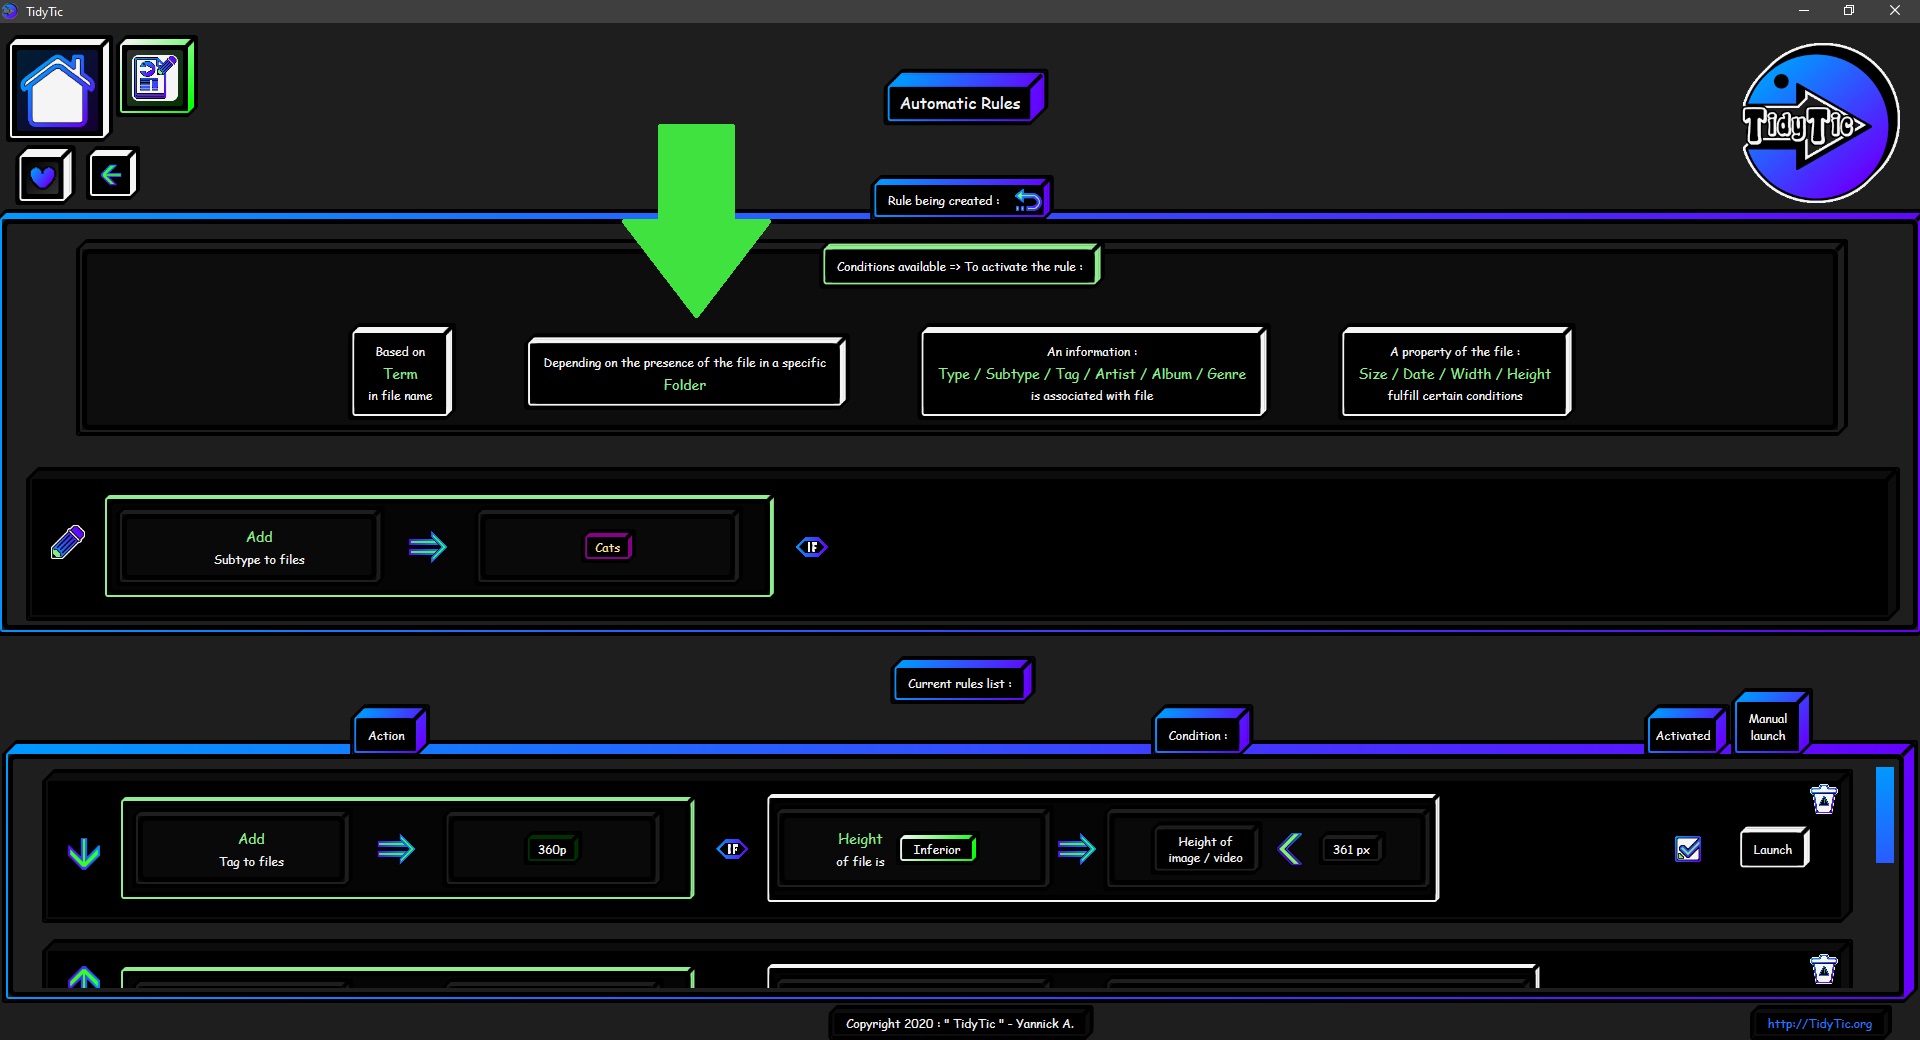Select the 'Based on Term in file name' condition
This screenshot has width=1920, height=1040.
coord(401,373)
